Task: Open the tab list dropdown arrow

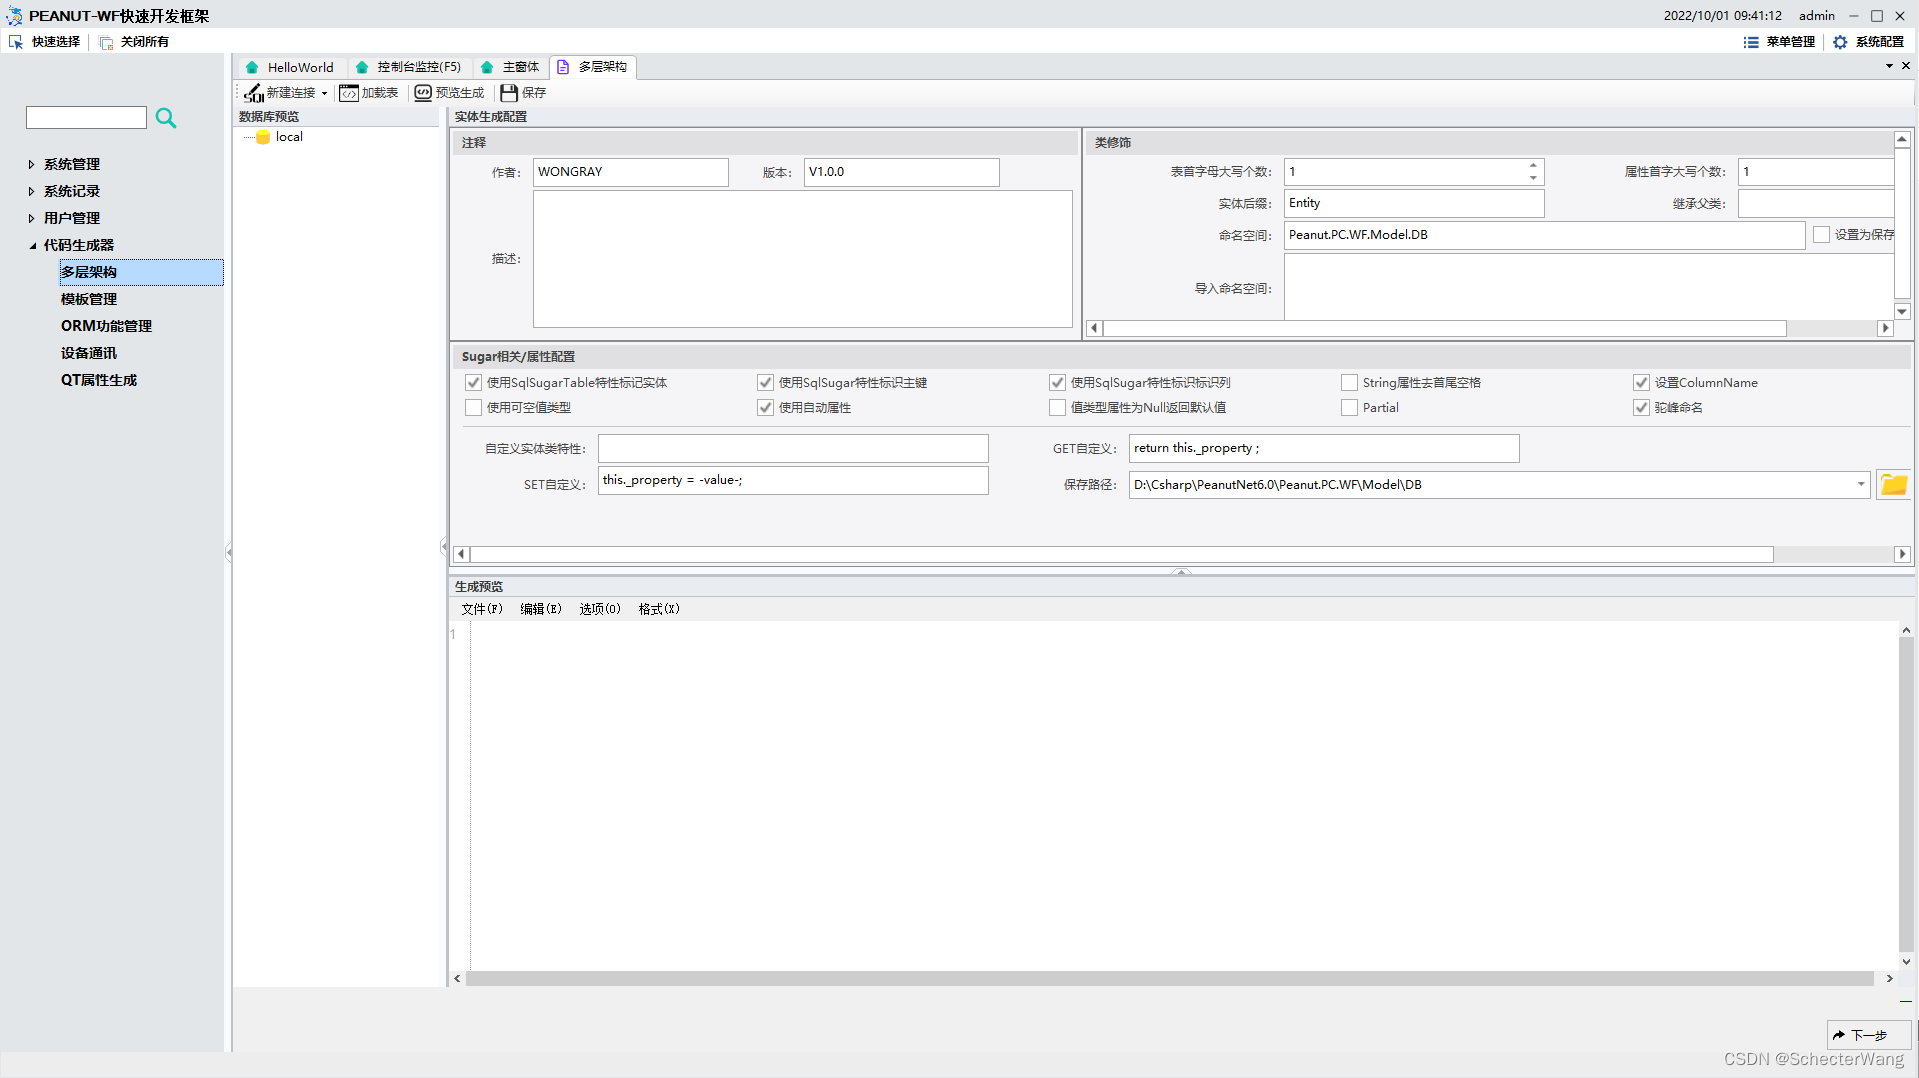Action: point(1889,66)
